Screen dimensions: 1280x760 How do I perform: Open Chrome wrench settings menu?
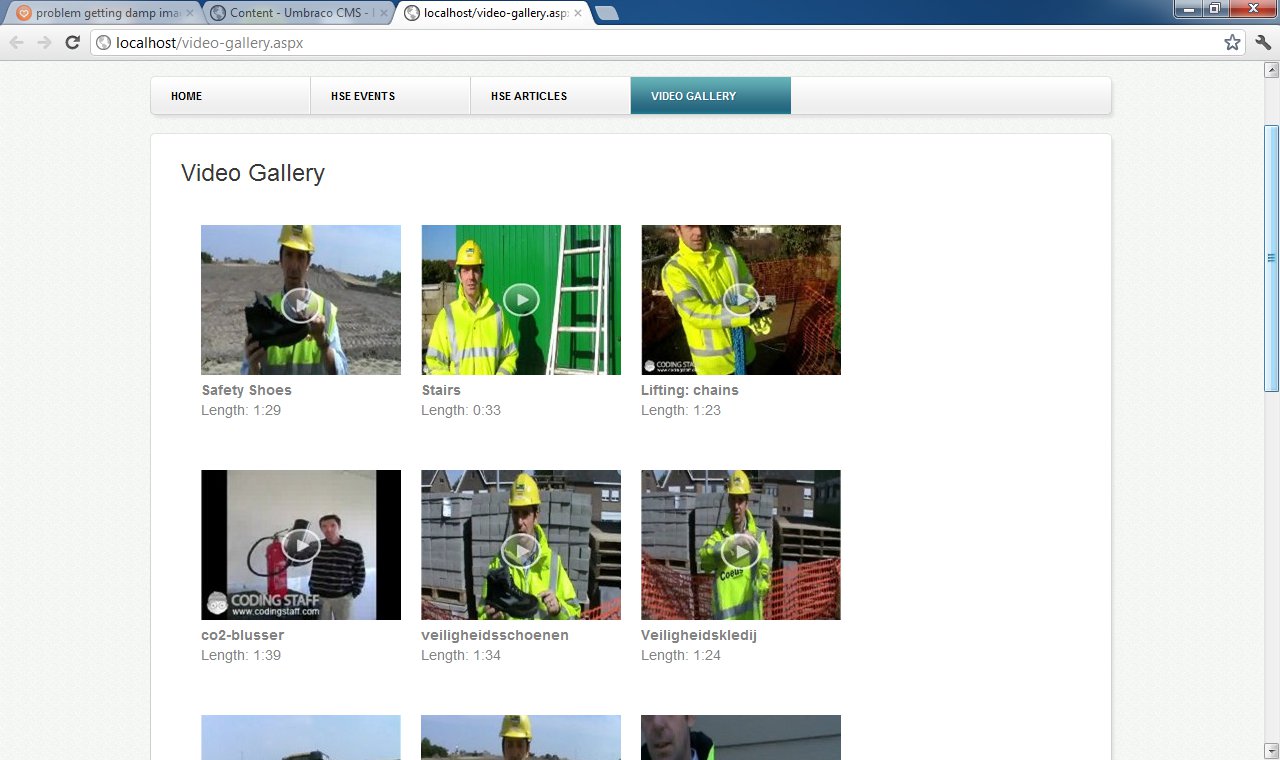point(1263,42)
